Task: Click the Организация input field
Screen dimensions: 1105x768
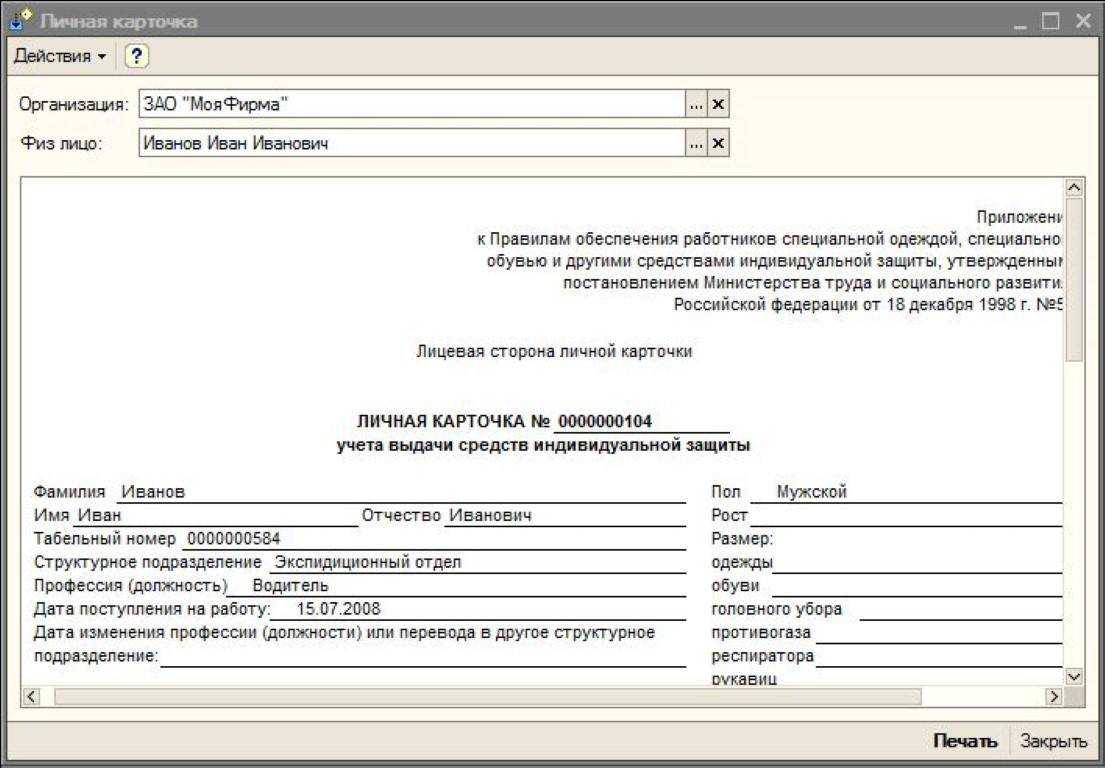Action: pyautogui.click(x=410, y=103)
